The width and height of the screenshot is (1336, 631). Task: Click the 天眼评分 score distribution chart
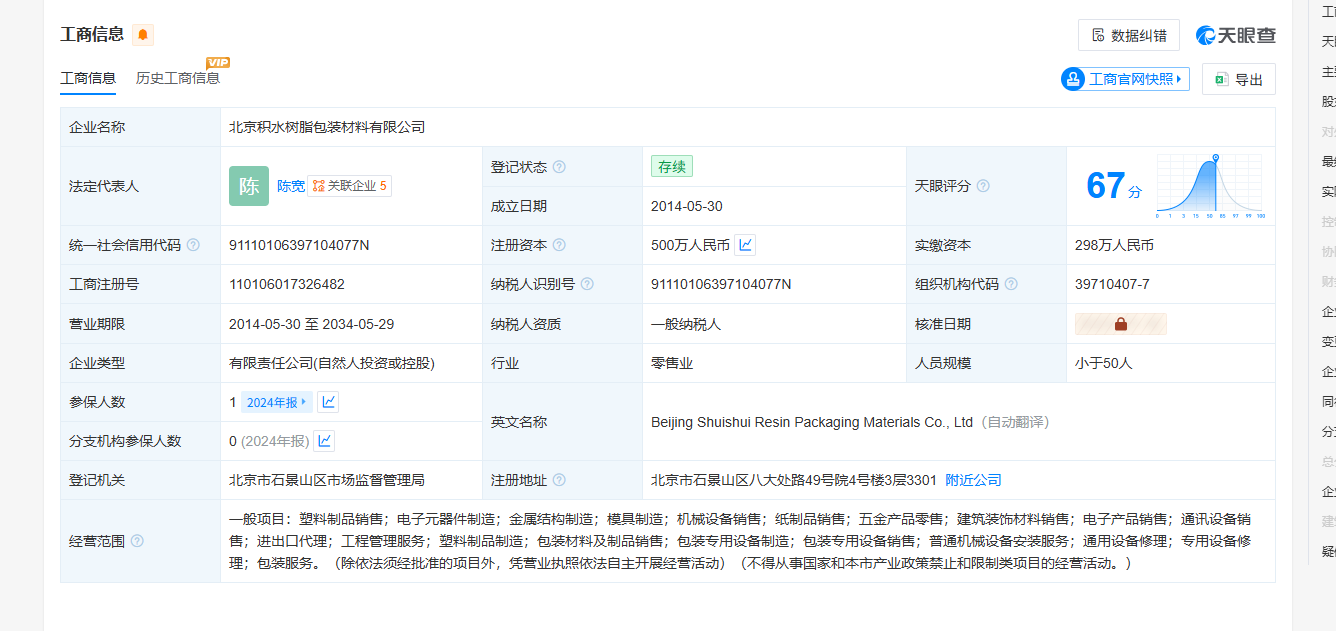[x=1210, y=186]
